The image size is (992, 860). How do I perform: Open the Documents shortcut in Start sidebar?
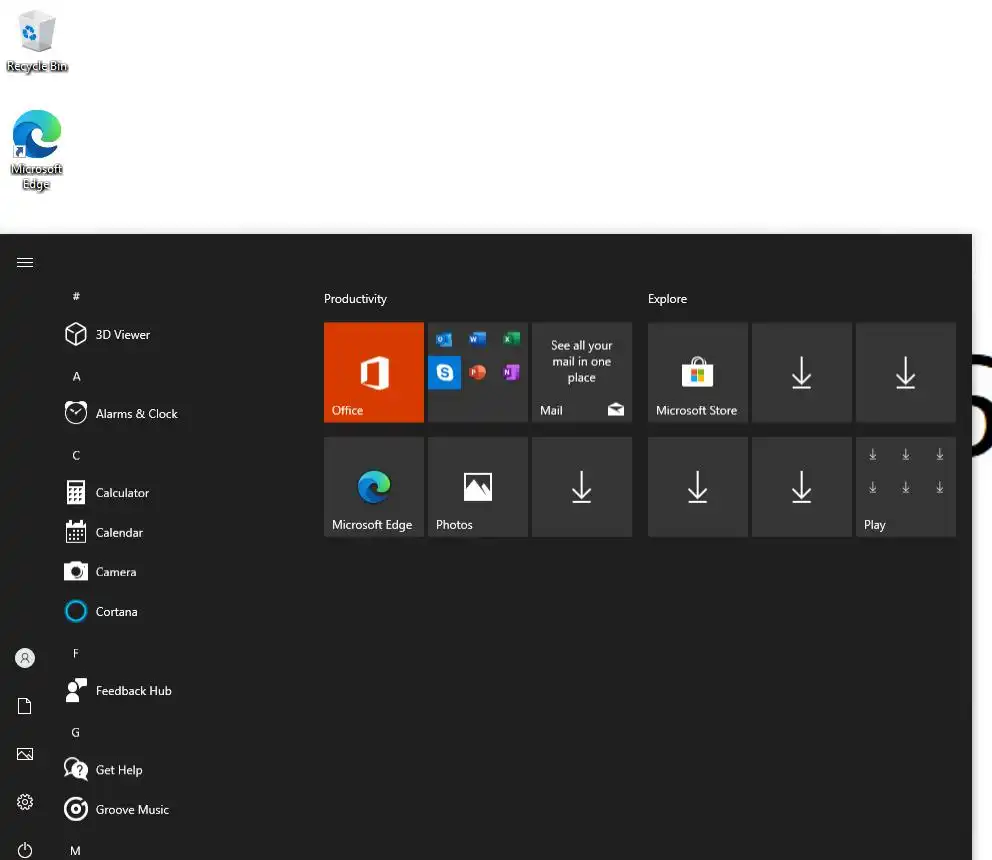tap(25, 706)
